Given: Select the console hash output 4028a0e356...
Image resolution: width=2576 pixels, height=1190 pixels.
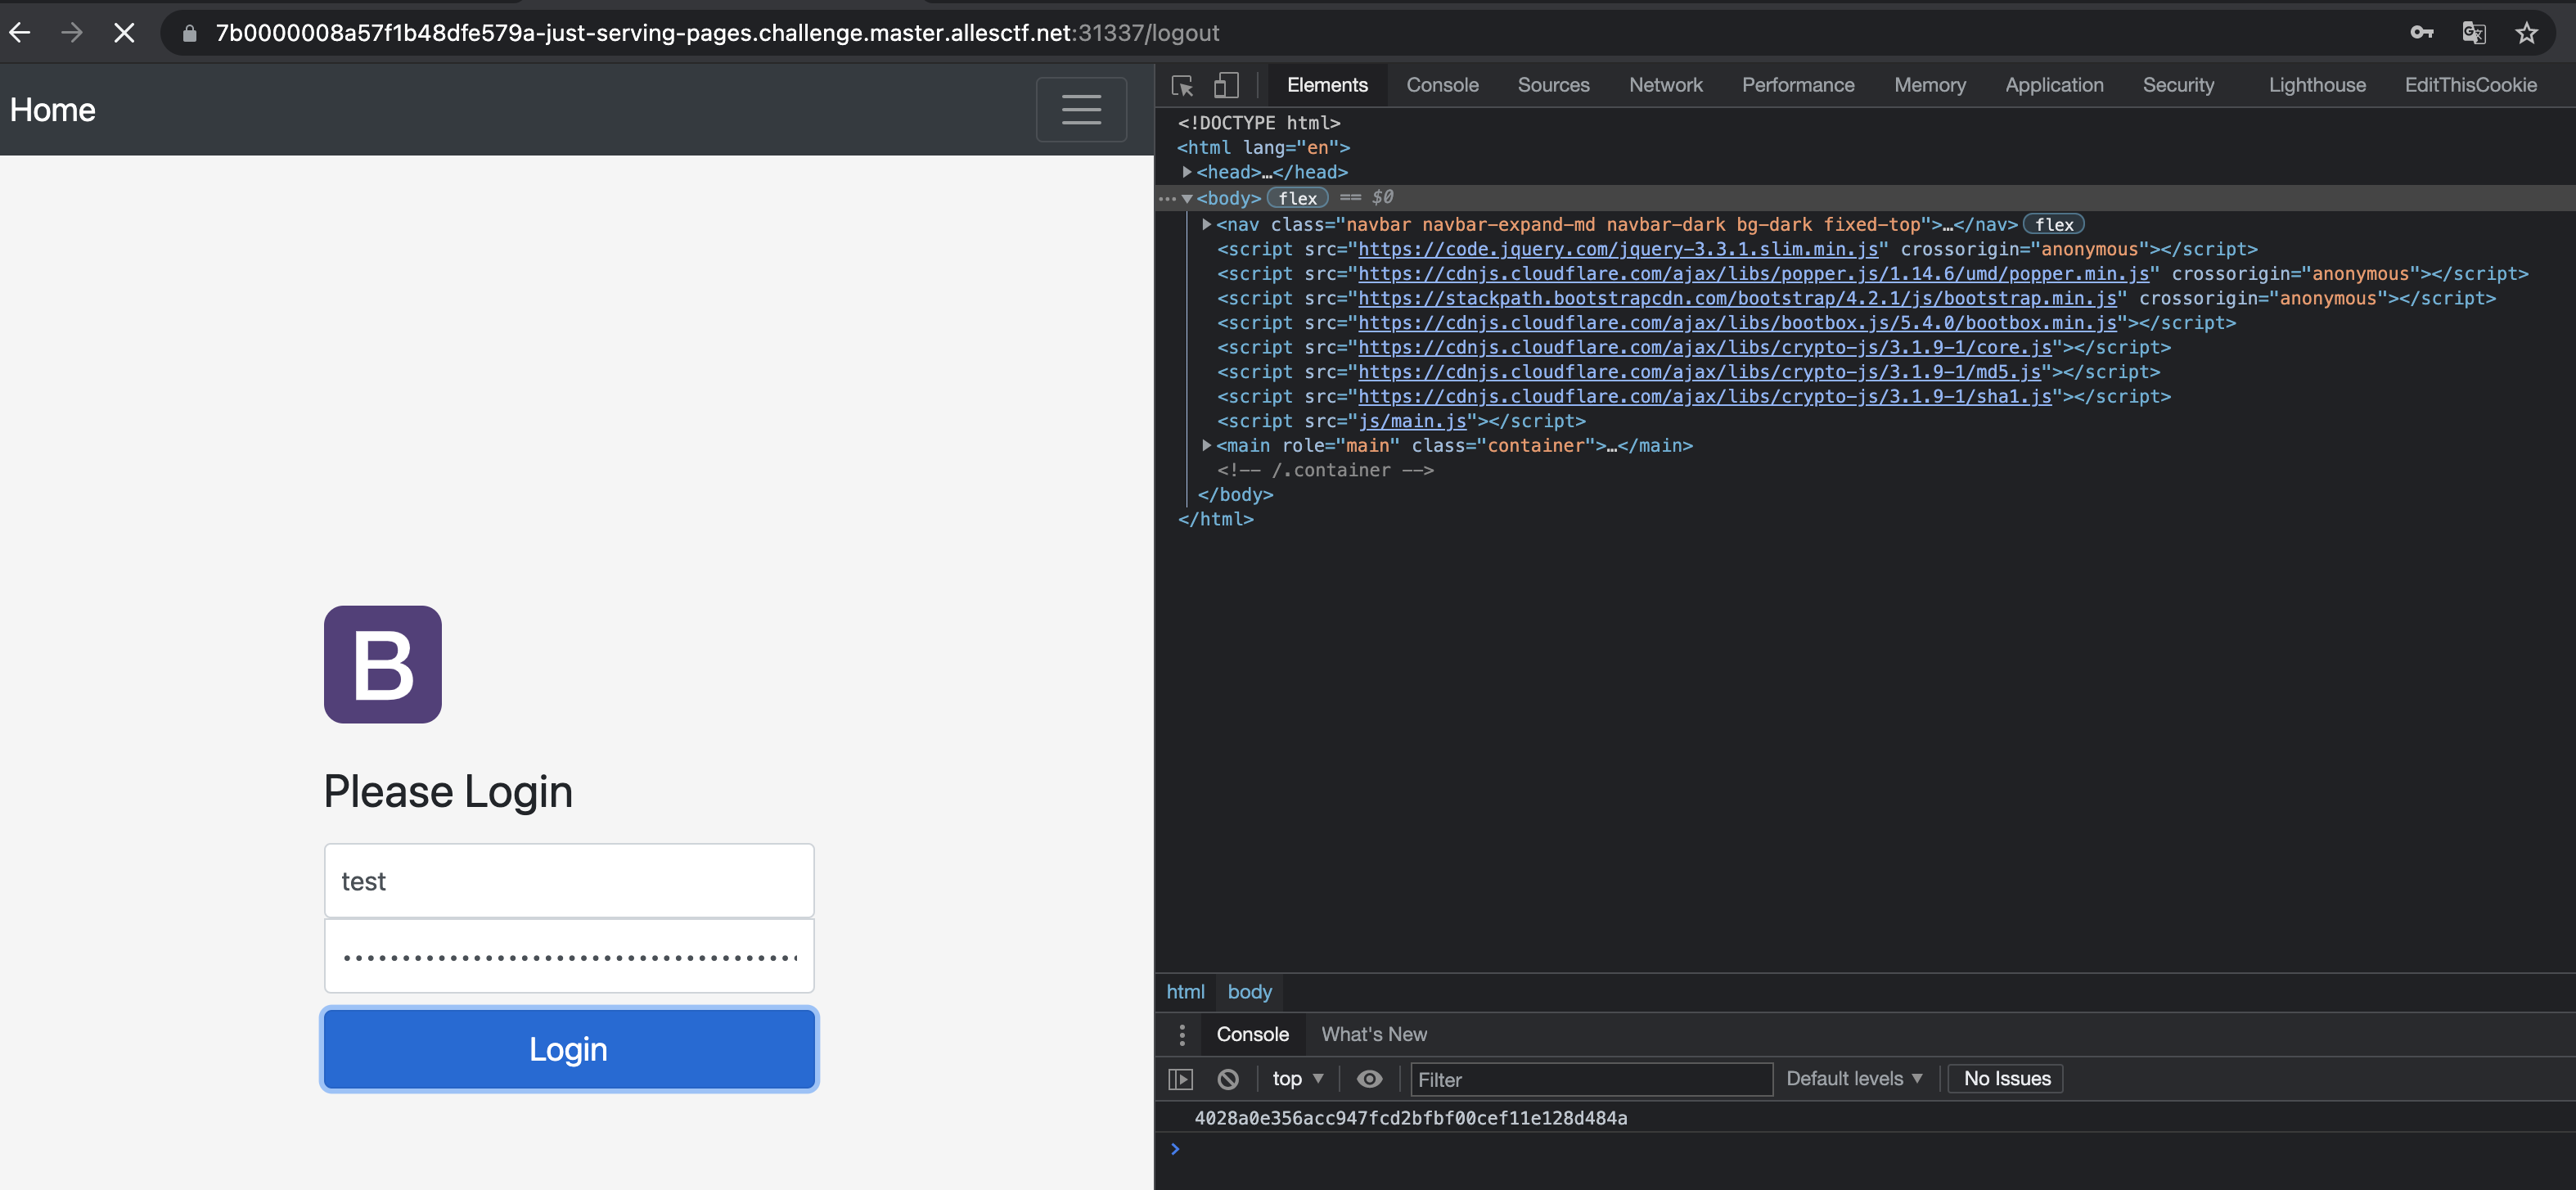Looking at the screenshot, I should [1410, 1118].
